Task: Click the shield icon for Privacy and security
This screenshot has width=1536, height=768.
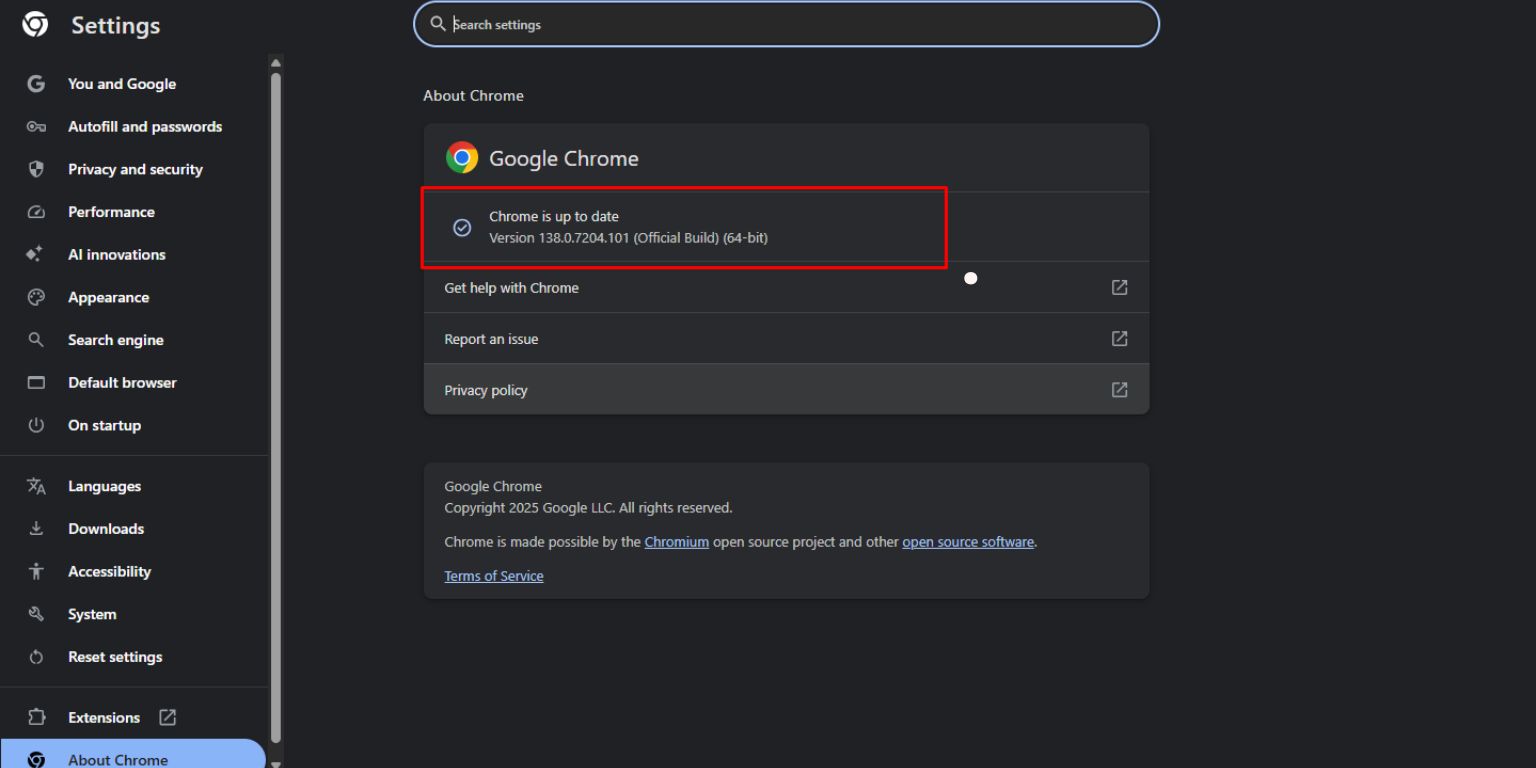Action: (36, 169)
